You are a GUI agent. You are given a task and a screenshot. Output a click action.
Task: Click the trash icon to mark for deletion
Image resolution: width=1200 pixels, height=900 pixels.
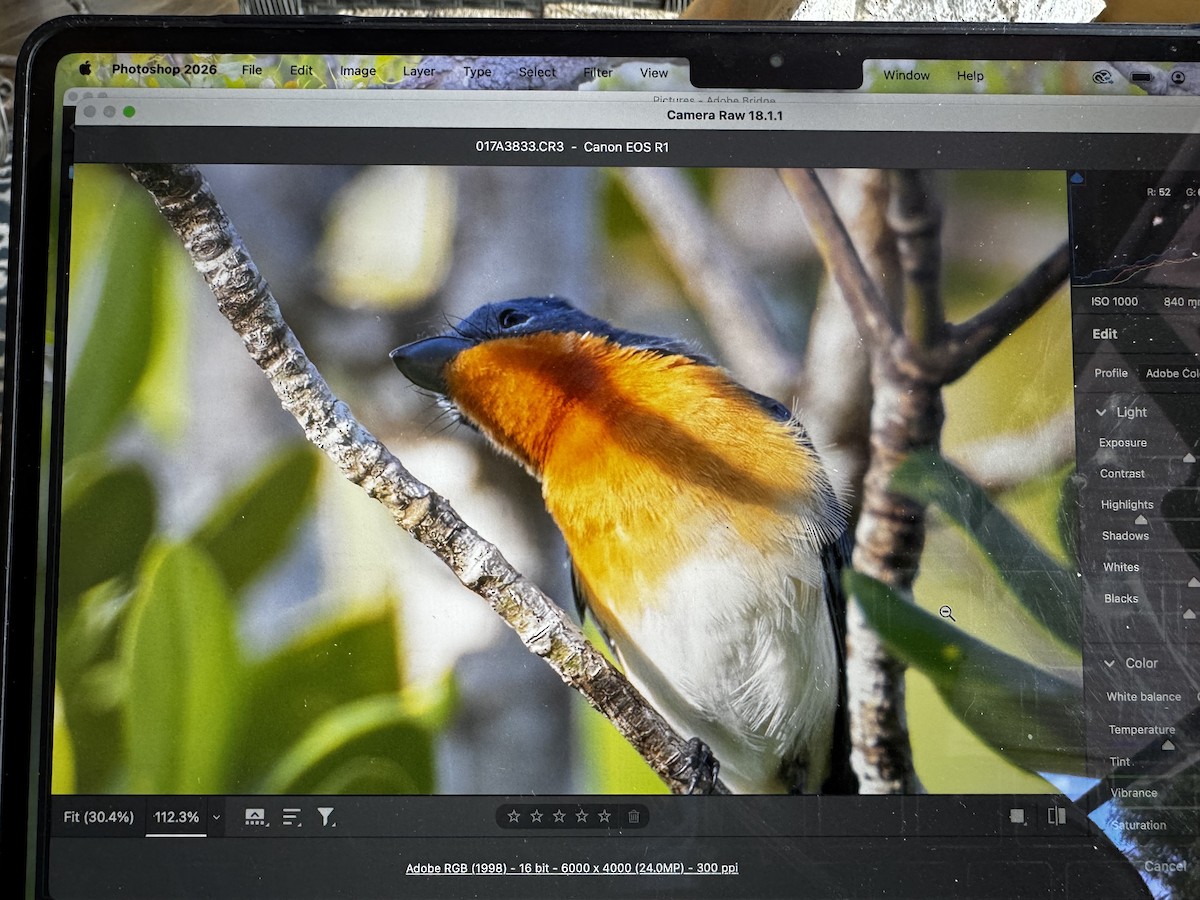click(634, 817)
